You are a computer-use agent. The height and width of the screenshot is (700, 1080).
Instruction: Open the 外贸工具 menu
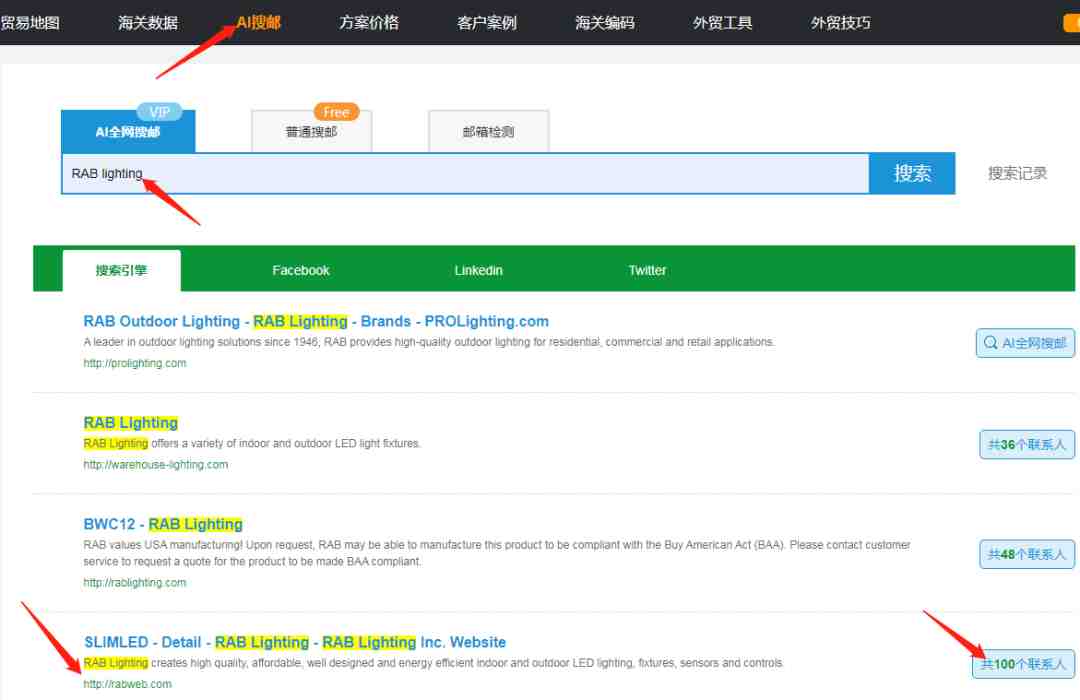tap(722, 23)
